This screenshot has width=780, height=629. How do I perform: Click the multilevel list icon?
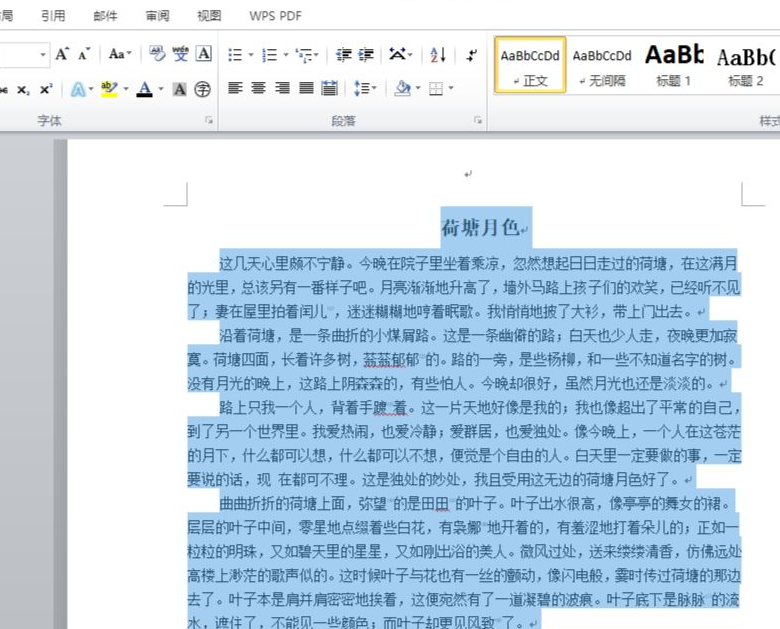304,54
